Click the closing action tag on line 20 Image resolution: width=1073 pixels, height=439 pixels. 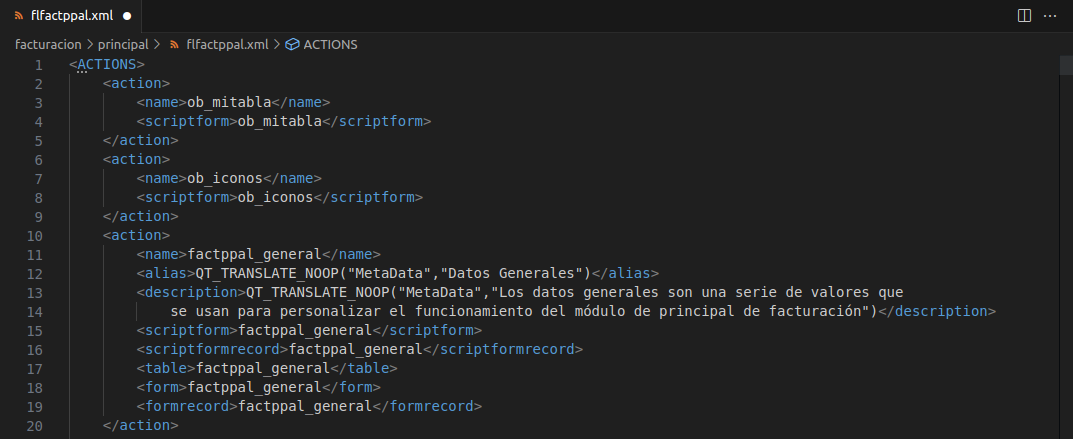click(140, 425)
